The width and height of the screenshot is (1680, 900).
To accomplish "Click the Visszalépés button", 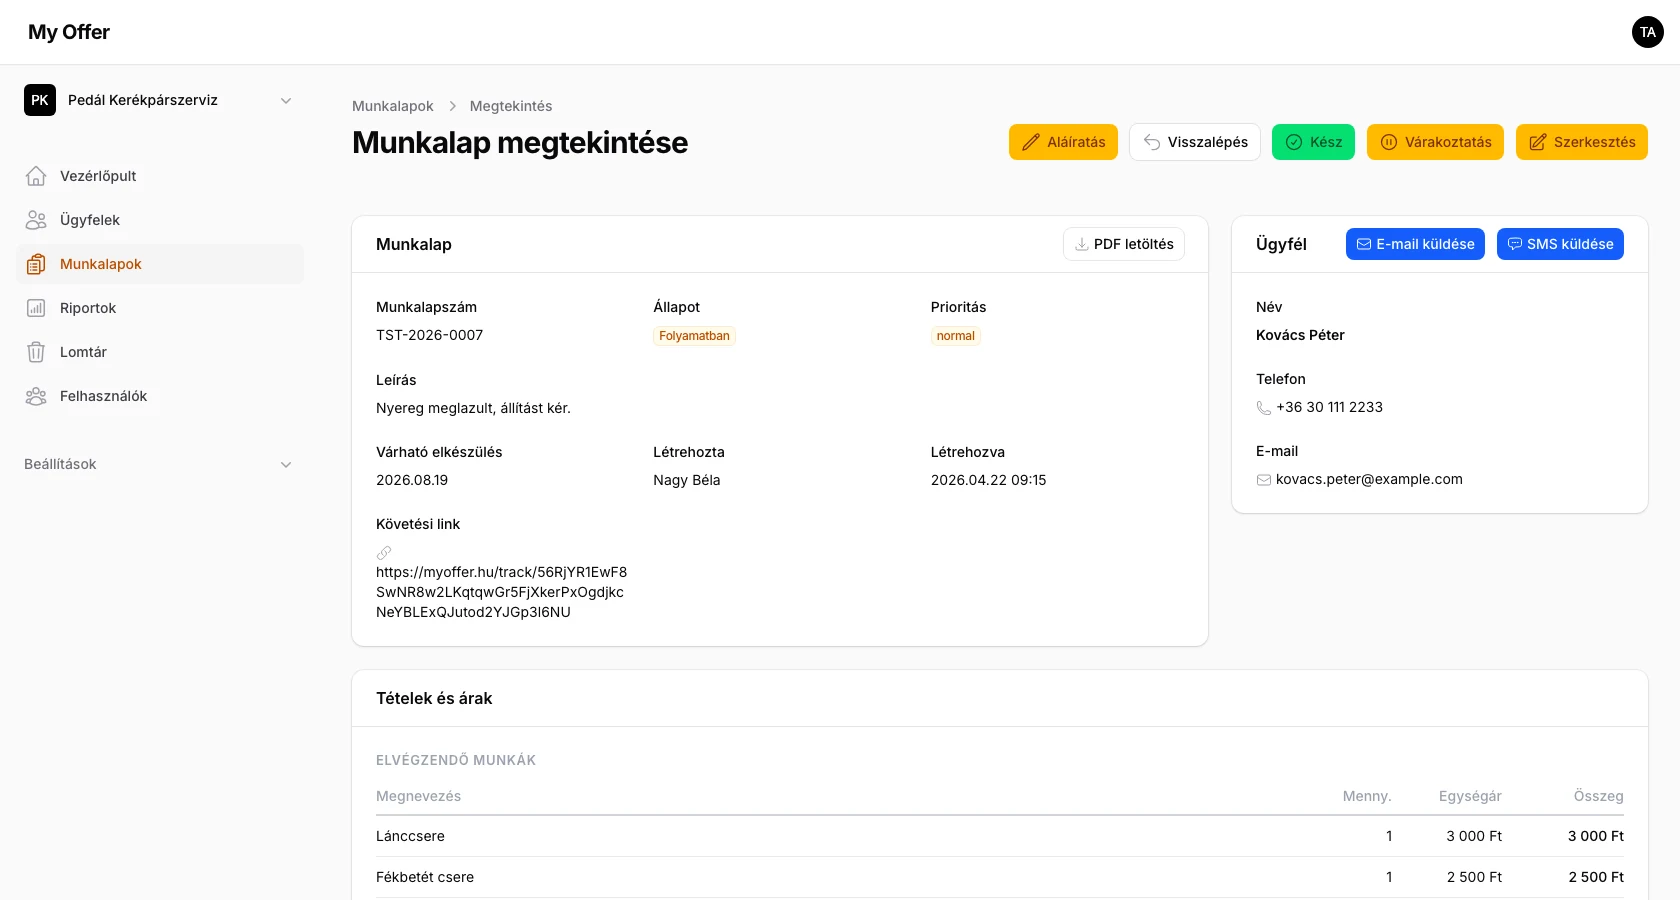I will click(1195, 142).
